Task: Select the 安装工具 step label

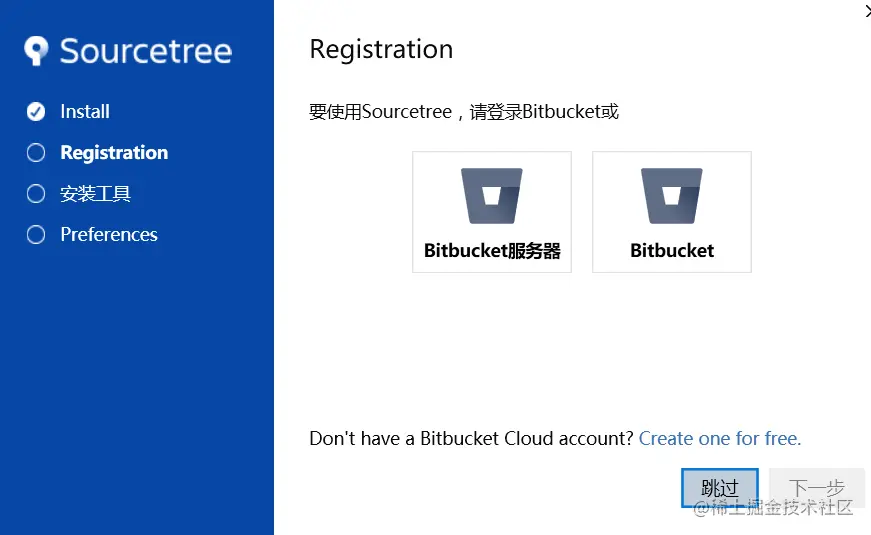Action: [x=96, y=193]
